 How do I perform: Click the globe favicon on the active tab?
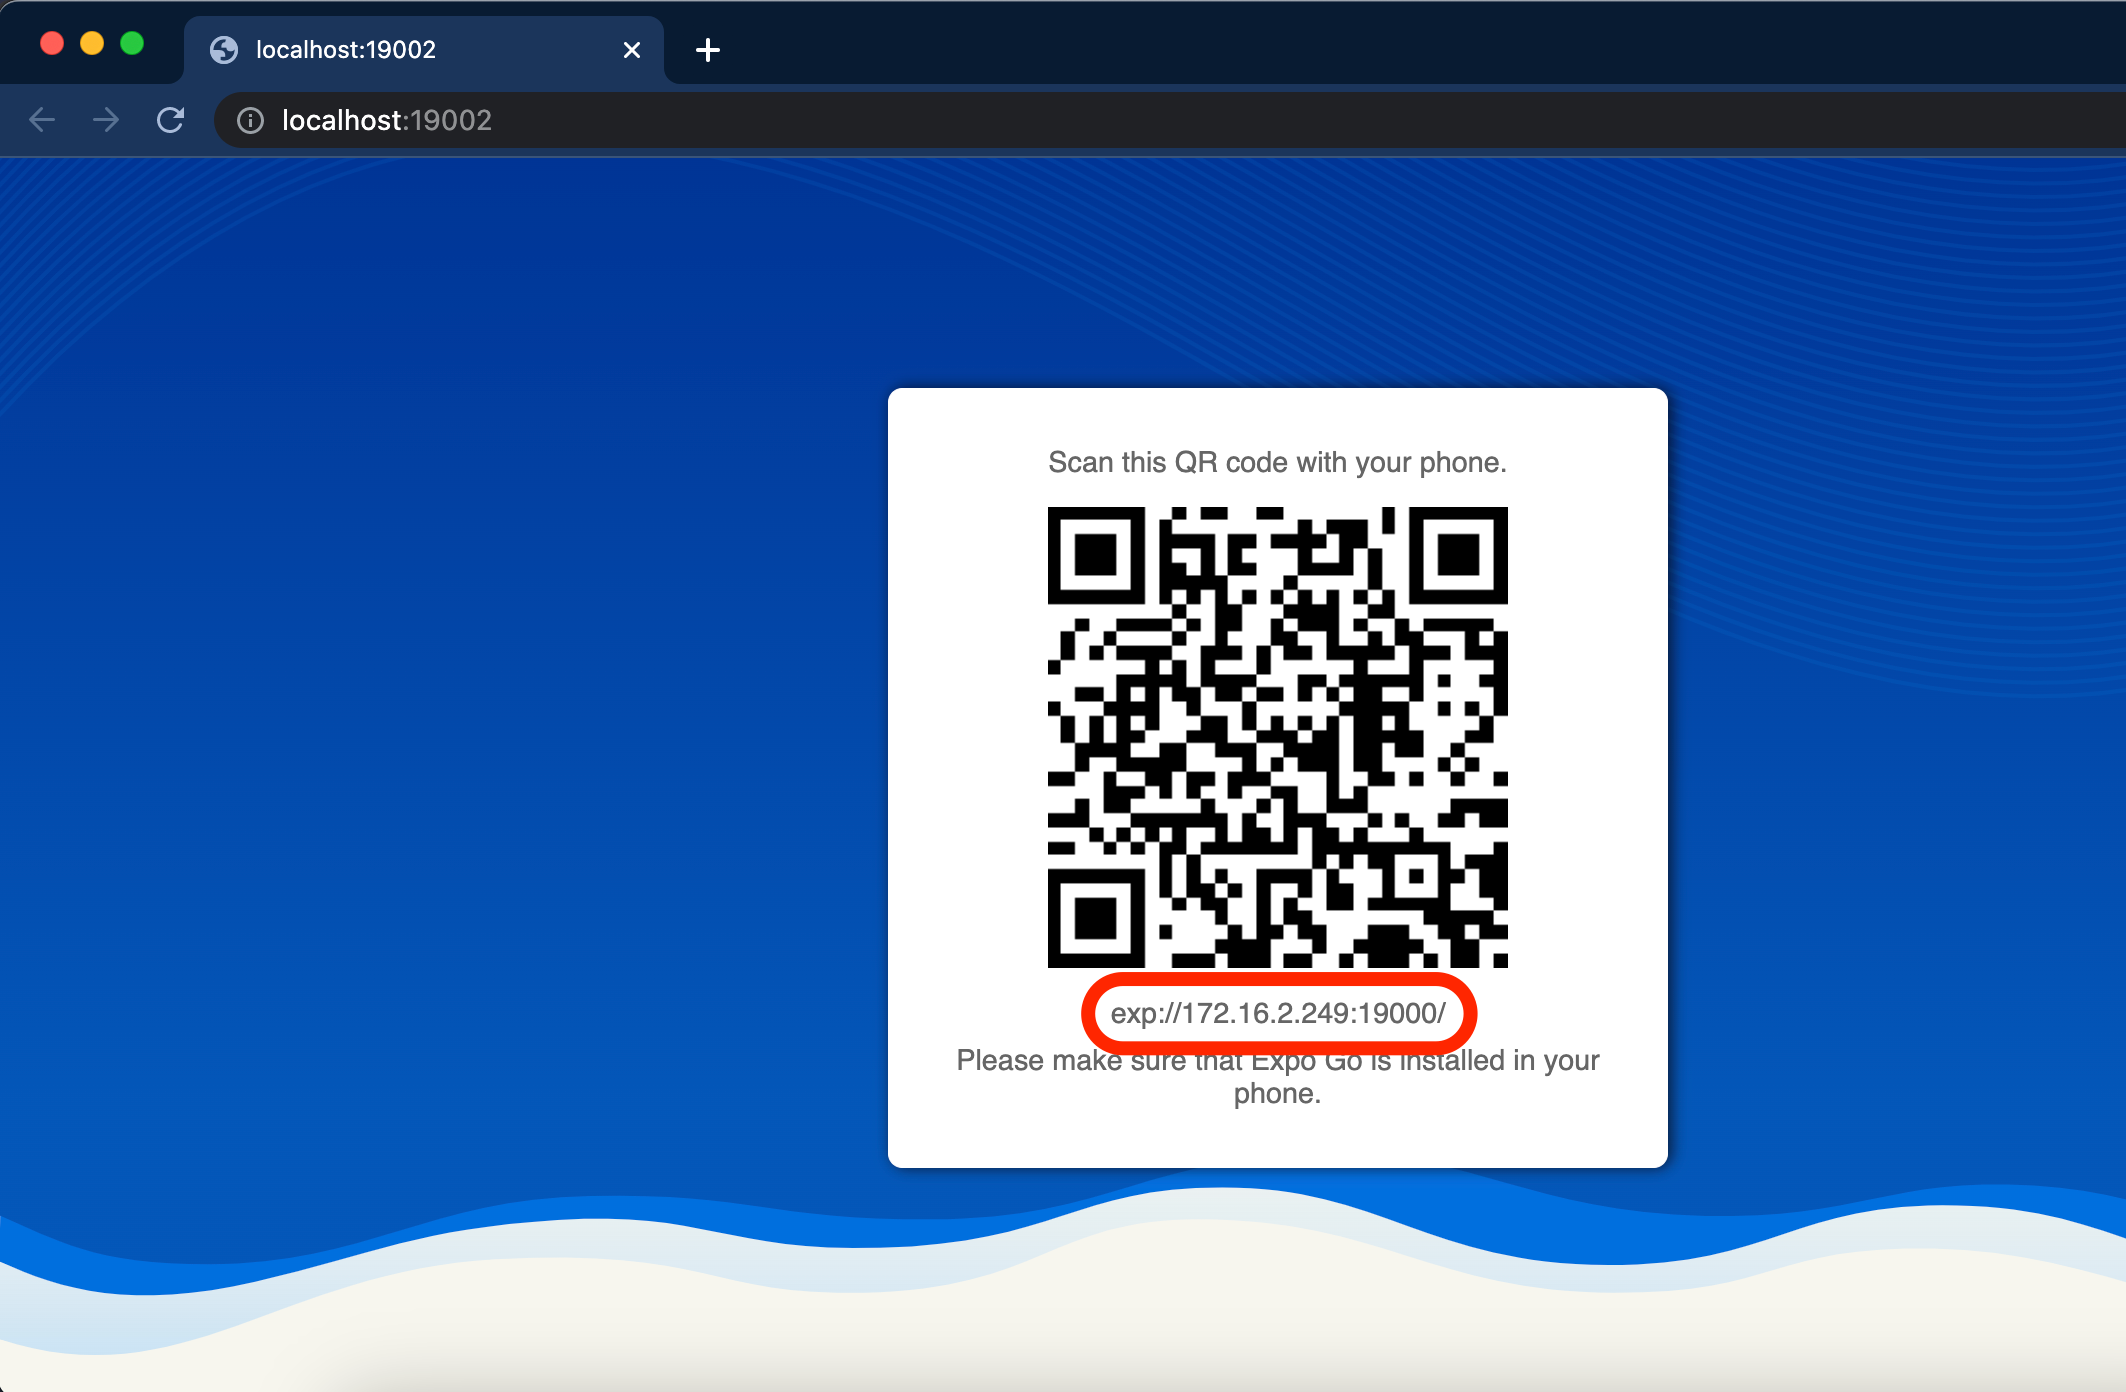click(x=222, y=49)
